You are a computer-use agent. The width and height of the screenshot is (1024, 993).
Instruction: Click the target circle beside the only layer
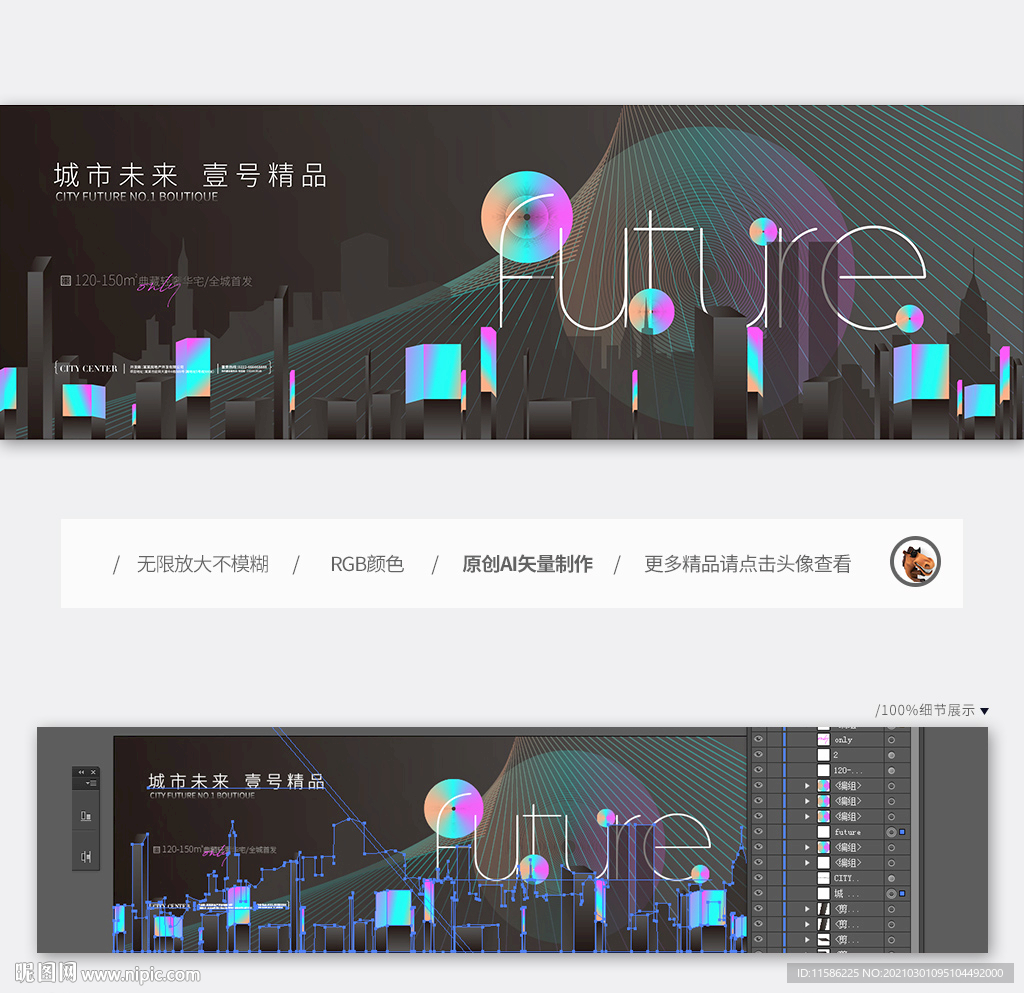point(891,740)
